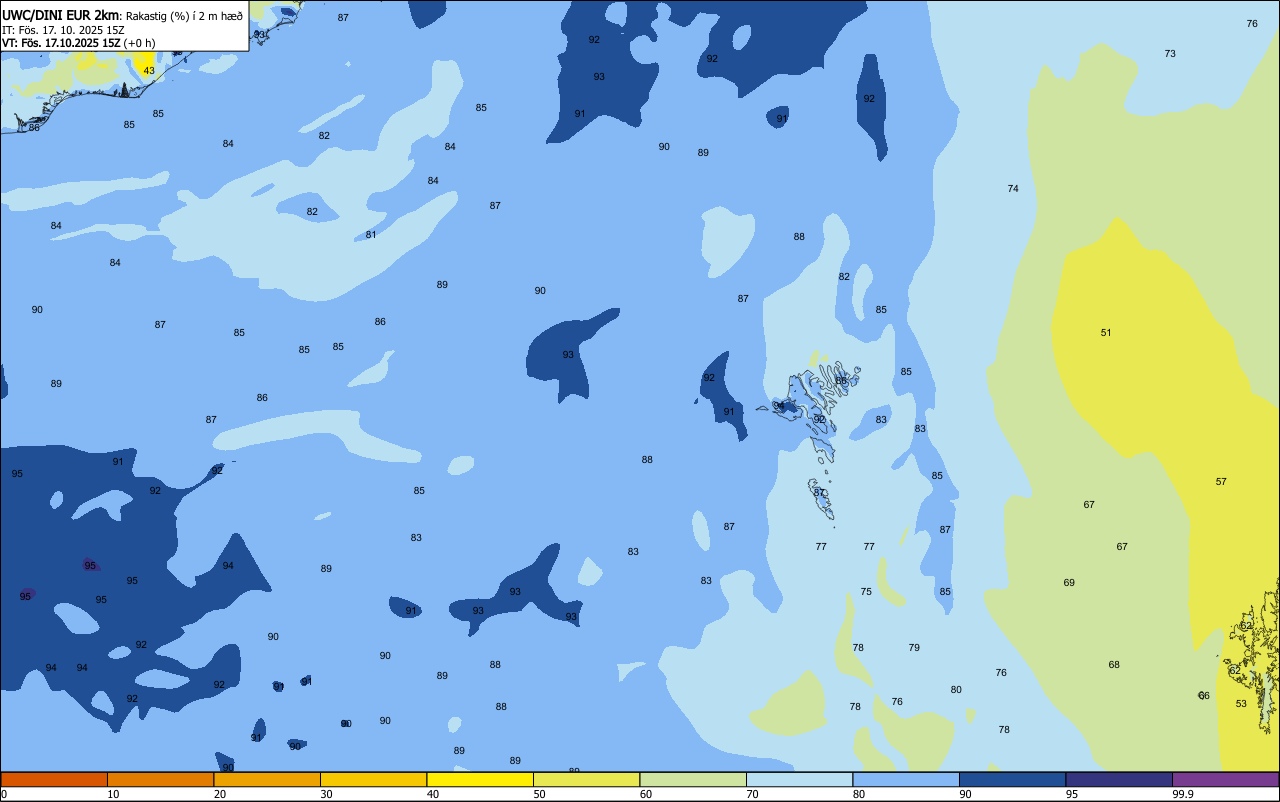Pick the 60–70 light green legend segment
Image resolution: width=1280 pixels, height=802 pixels.
693,779
